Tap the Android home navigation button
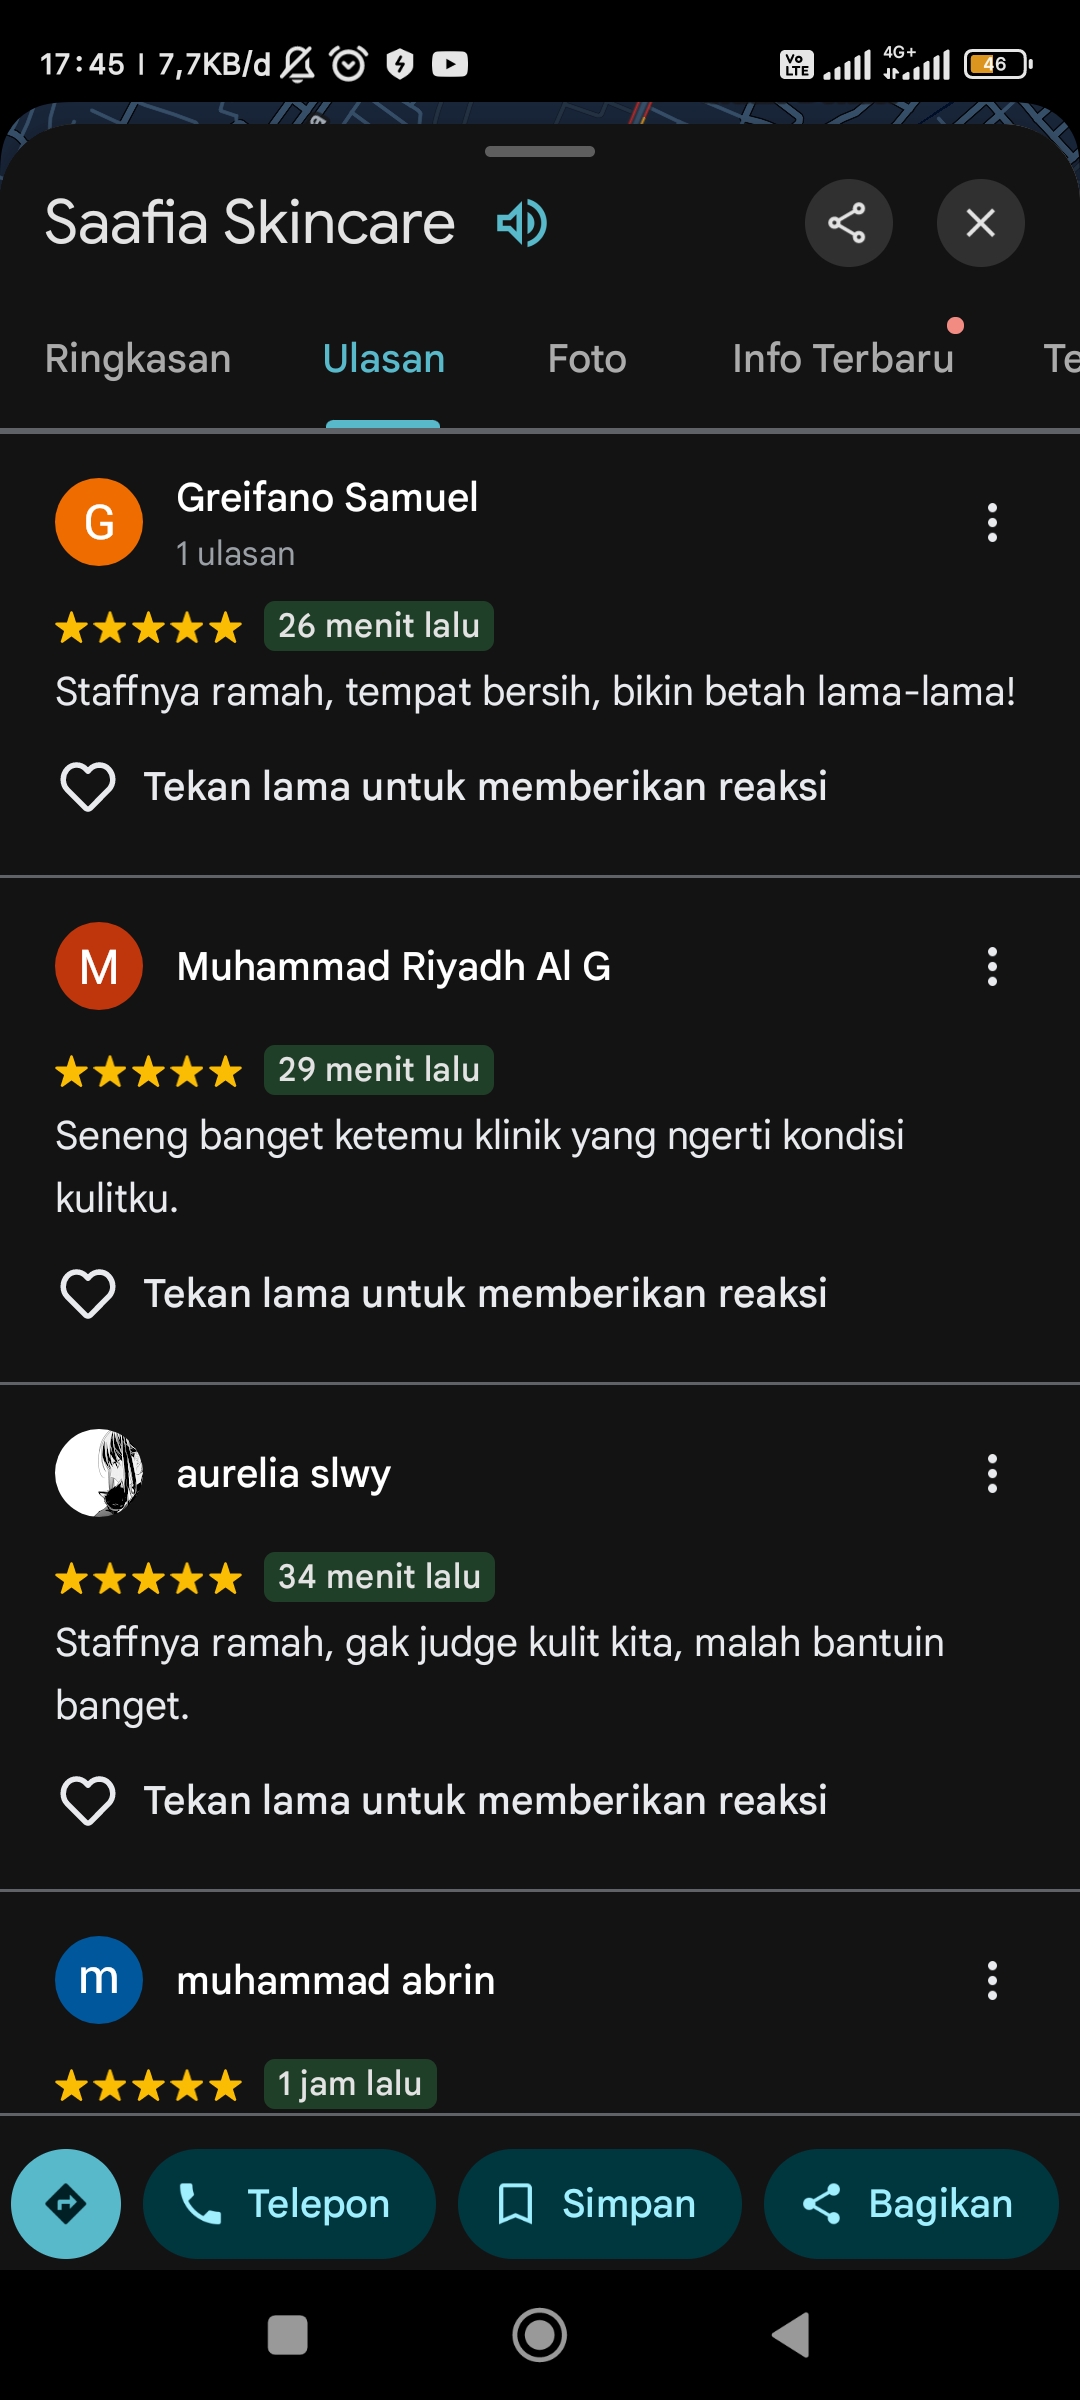 coord(540,2335)
